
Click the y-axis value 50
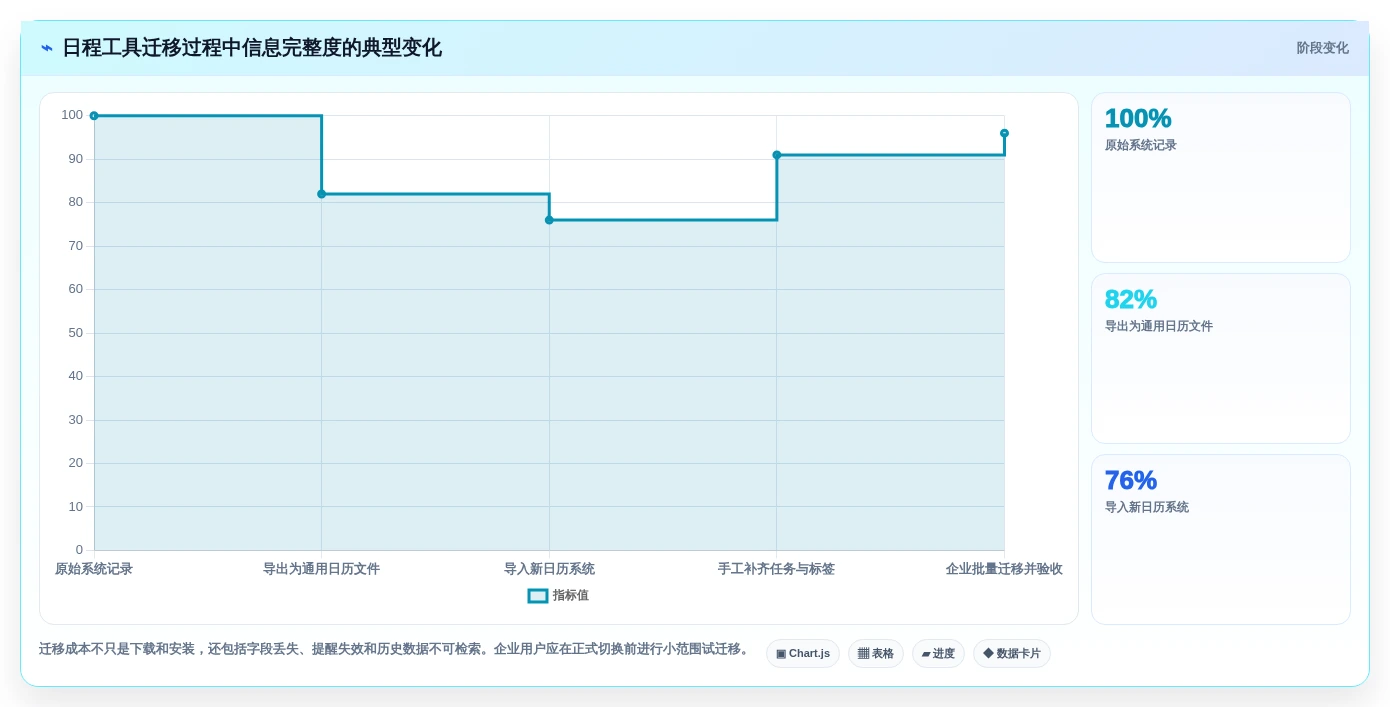pyautogui.click(x=76, y=333)
